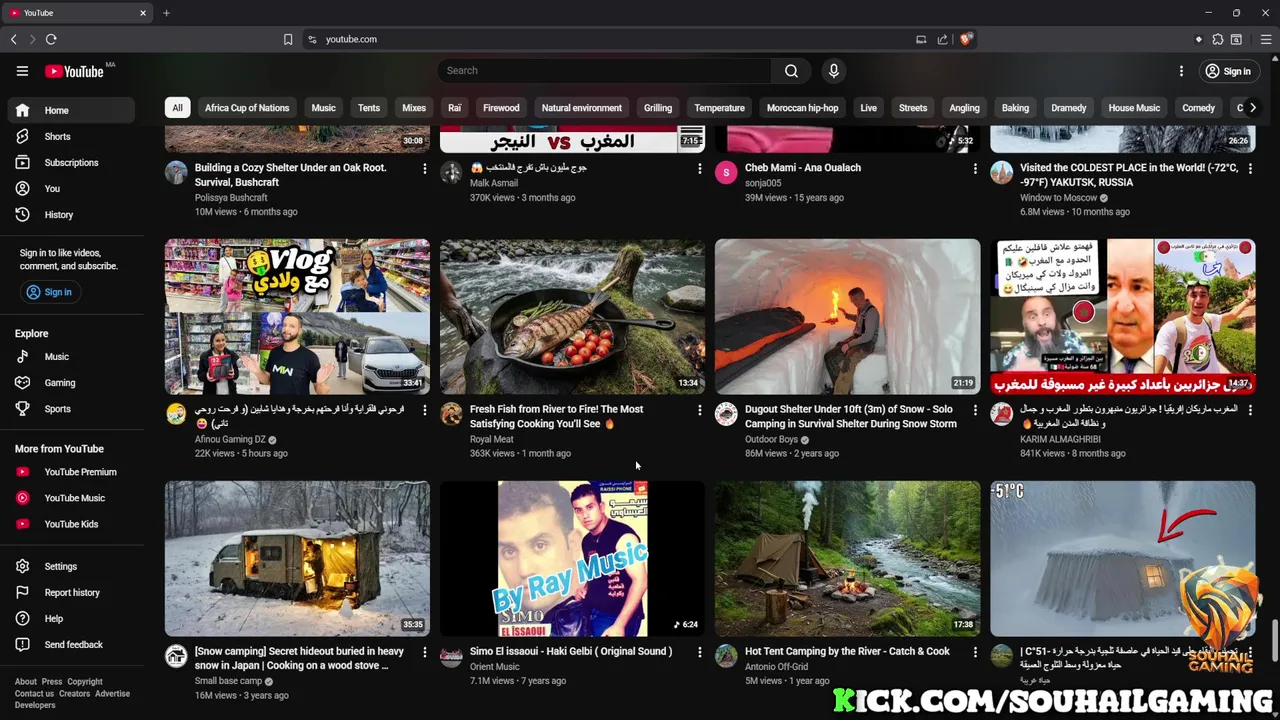Select the Grilling filter chip
Image resolution: width=1280 pixels, height=720 pixels.
pos(658,108)
